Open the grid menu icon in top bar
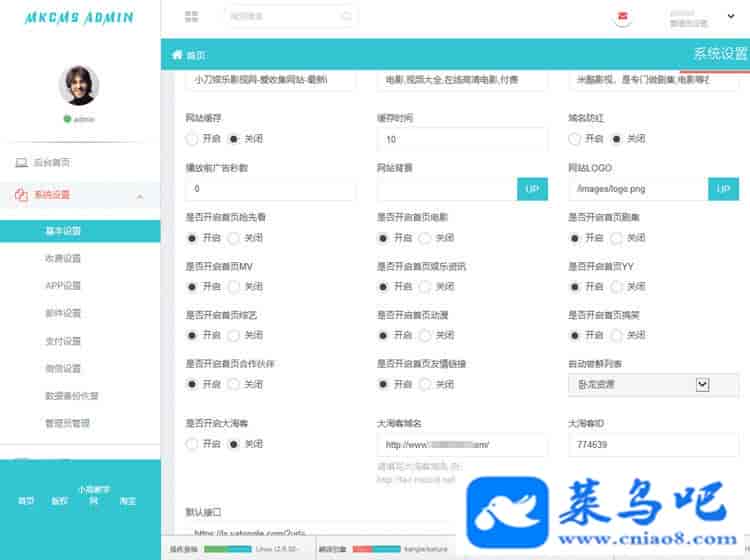Viewport: 750px width, 560px height. 191,17
